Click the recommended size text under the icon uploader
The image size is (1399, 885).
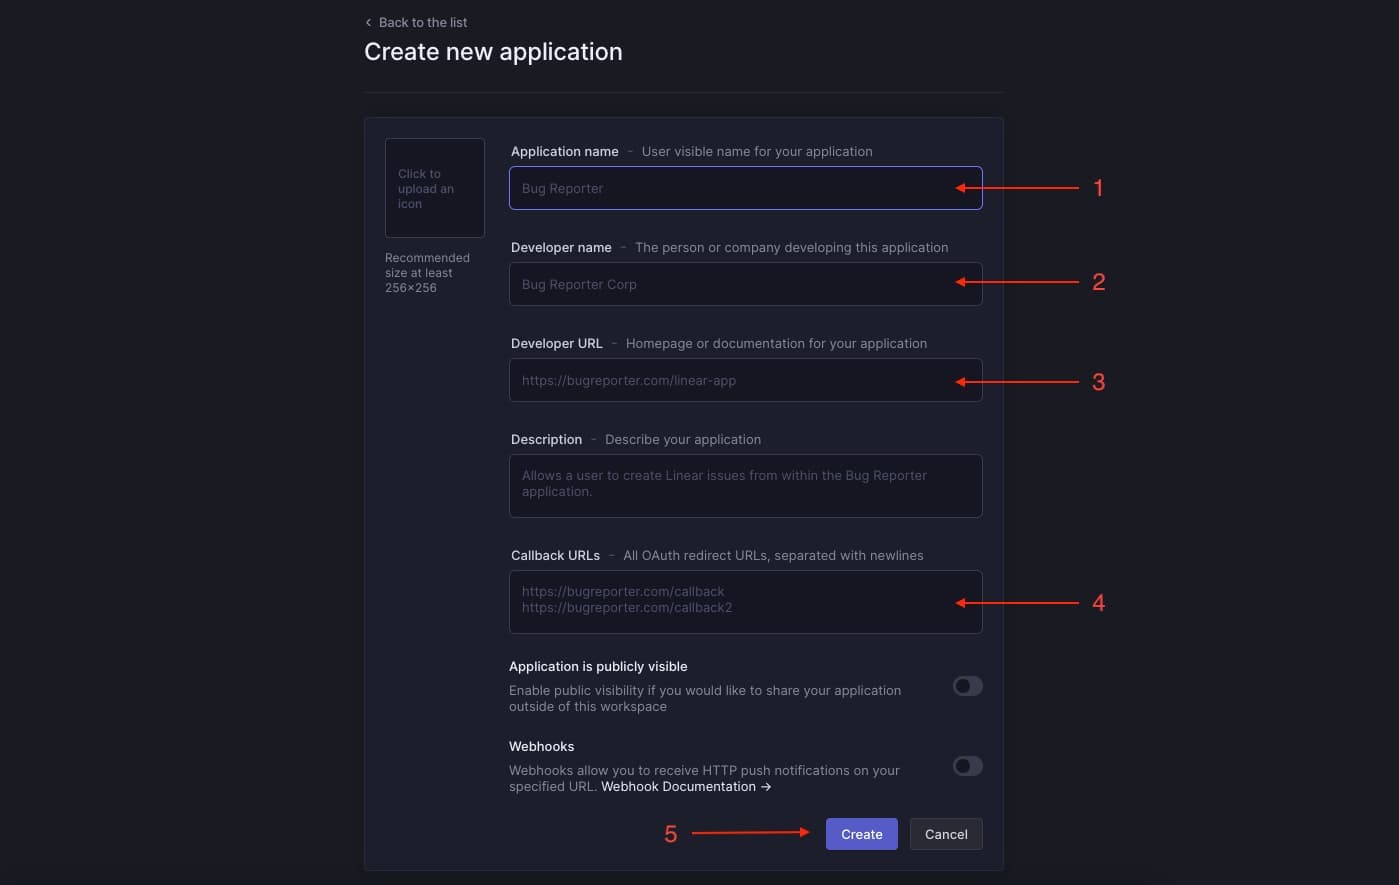(427, 272)
